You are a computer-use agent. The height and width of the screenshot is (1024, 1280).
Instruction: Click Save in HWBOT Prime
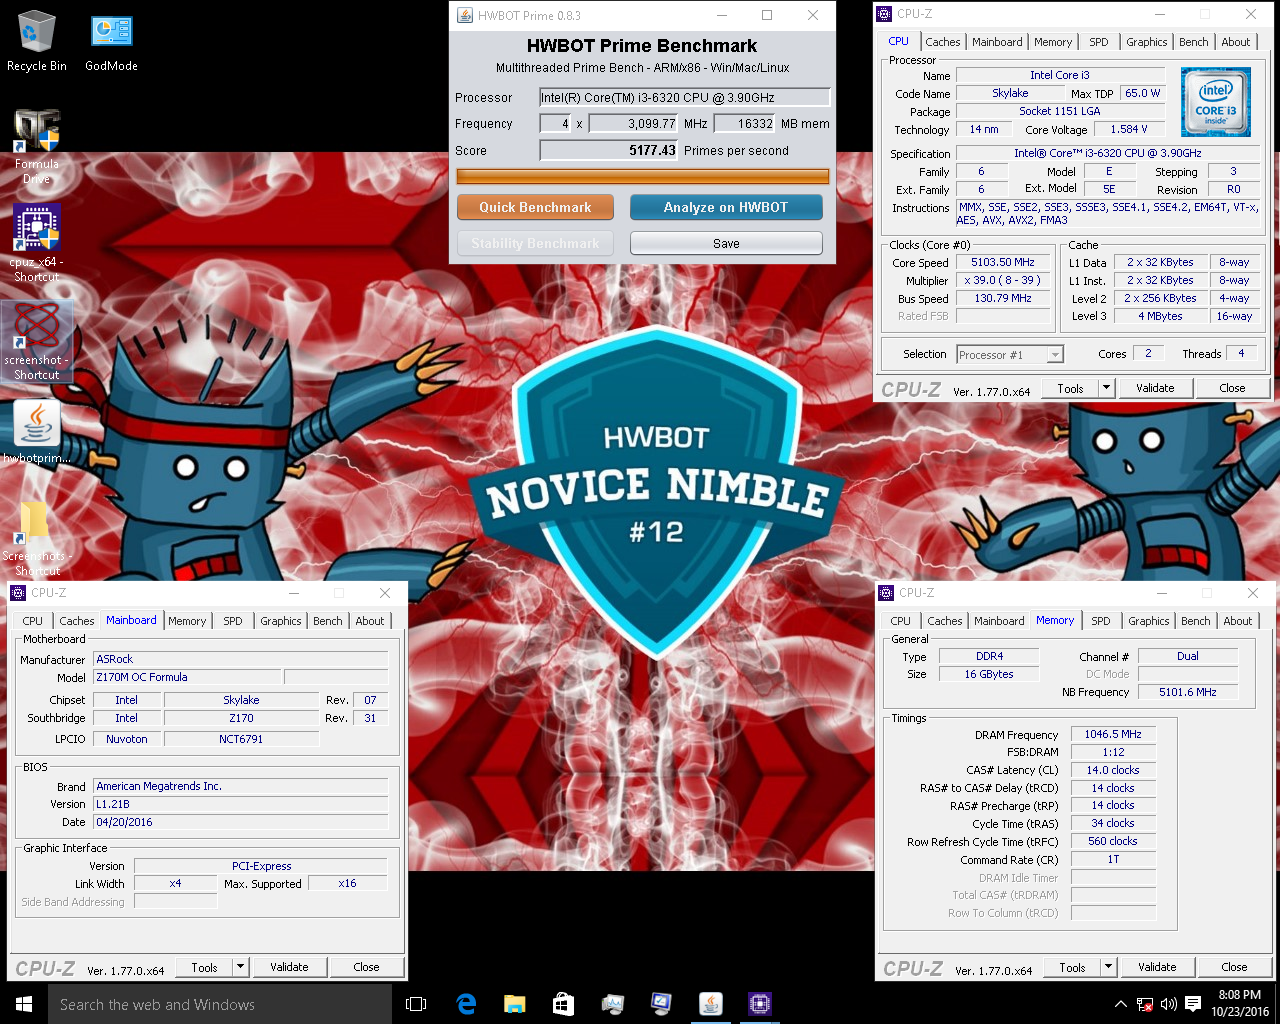pos(726,243)
